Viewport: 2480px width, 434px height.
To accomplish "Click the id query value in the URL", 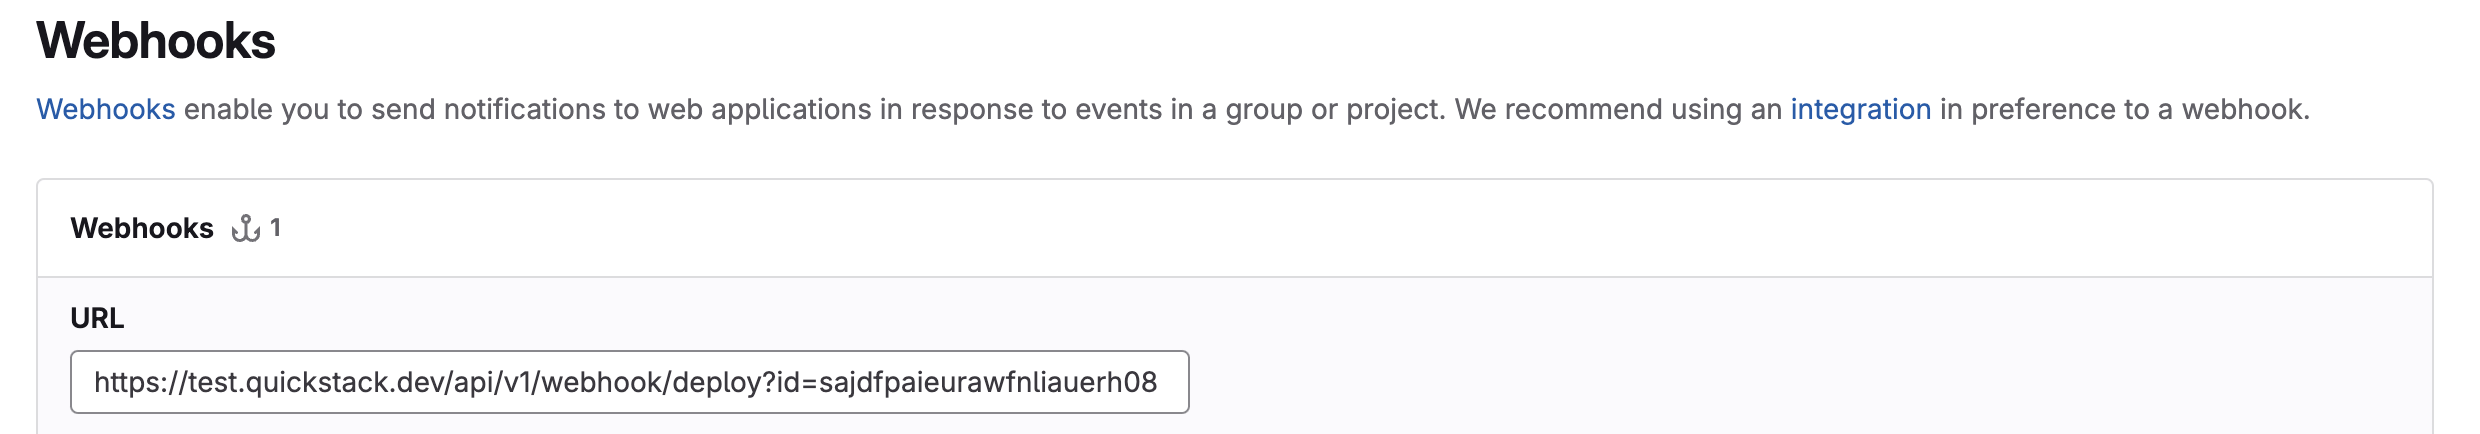I will coord(985,382).
